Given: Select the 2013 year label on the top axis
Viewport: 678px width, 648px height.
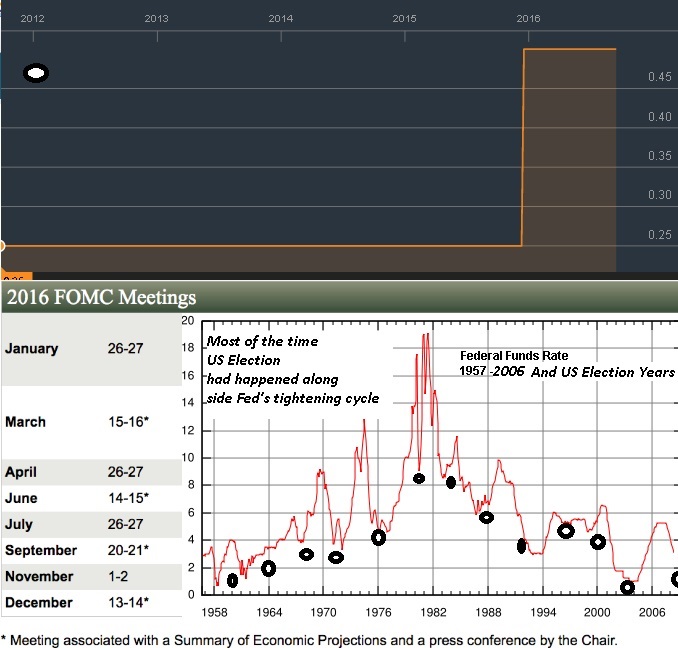Looking at the screenshot, I should [156, 18].
